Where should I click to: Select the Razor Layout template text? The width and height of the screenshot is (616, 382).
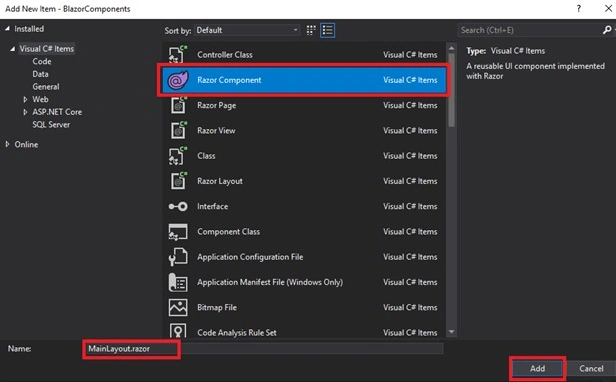(220, 181)
